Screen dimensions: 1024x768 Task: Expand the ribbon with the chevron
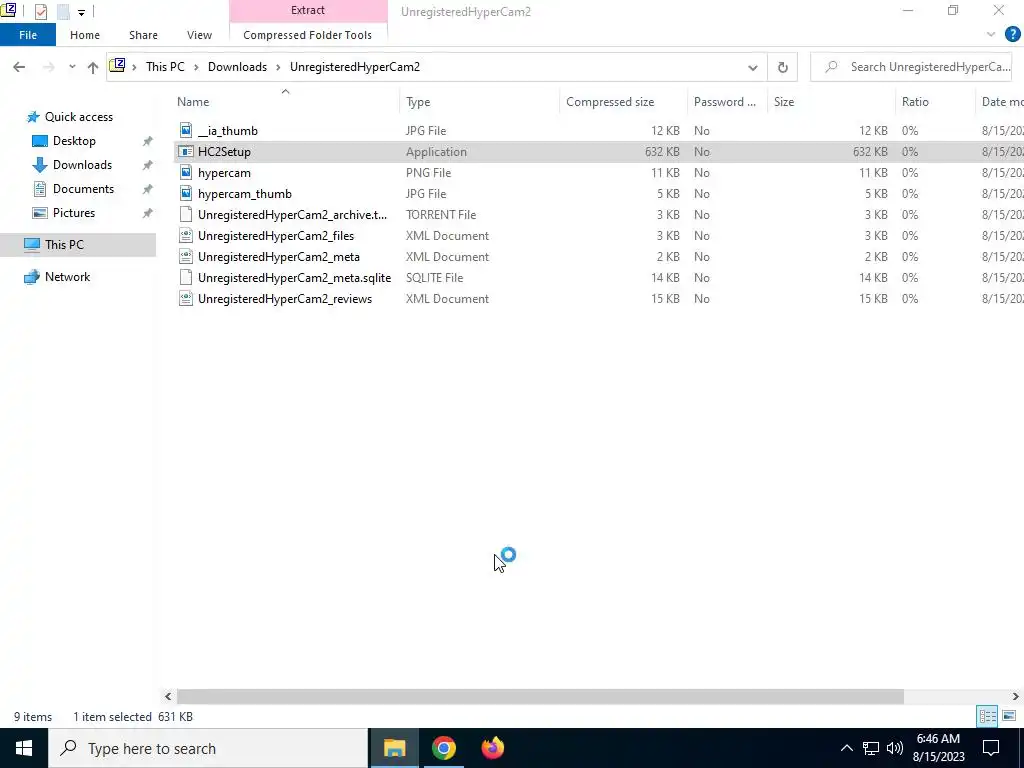[991, 35]
